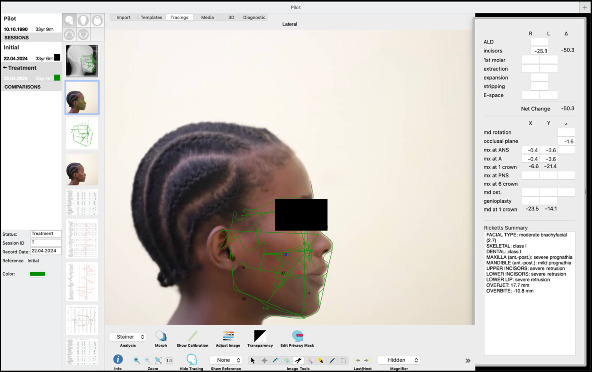Screen dimensions: 592x372
Task: Click the zoom in magnifier
Action: pyautogui.click(x=137, y=360)
